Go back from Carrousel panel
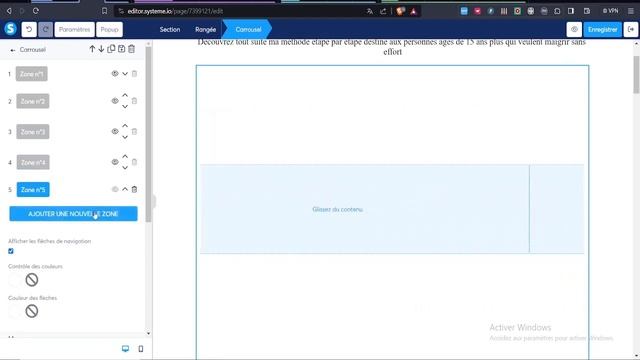This screenshot has height=360, width=640. tap(13, 50)
